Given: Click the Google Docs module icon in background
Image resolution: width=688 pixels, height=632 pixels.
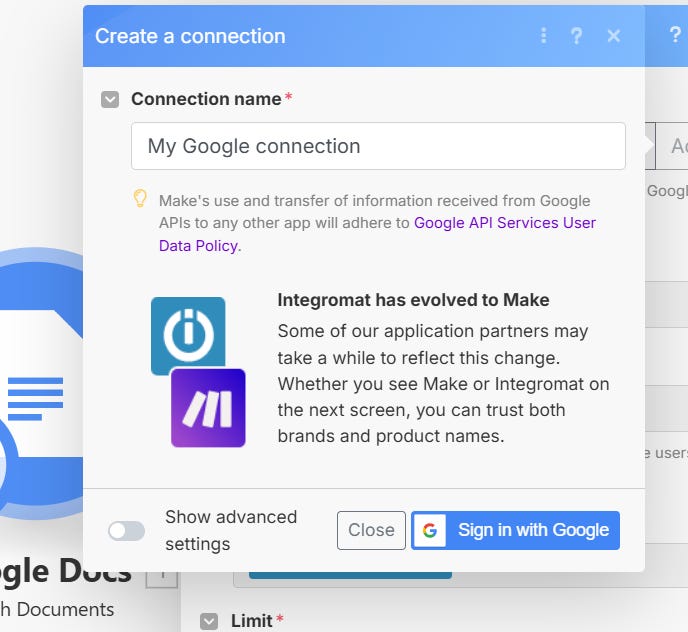Looking at the screenshot, I should click(x=42, y=384).
